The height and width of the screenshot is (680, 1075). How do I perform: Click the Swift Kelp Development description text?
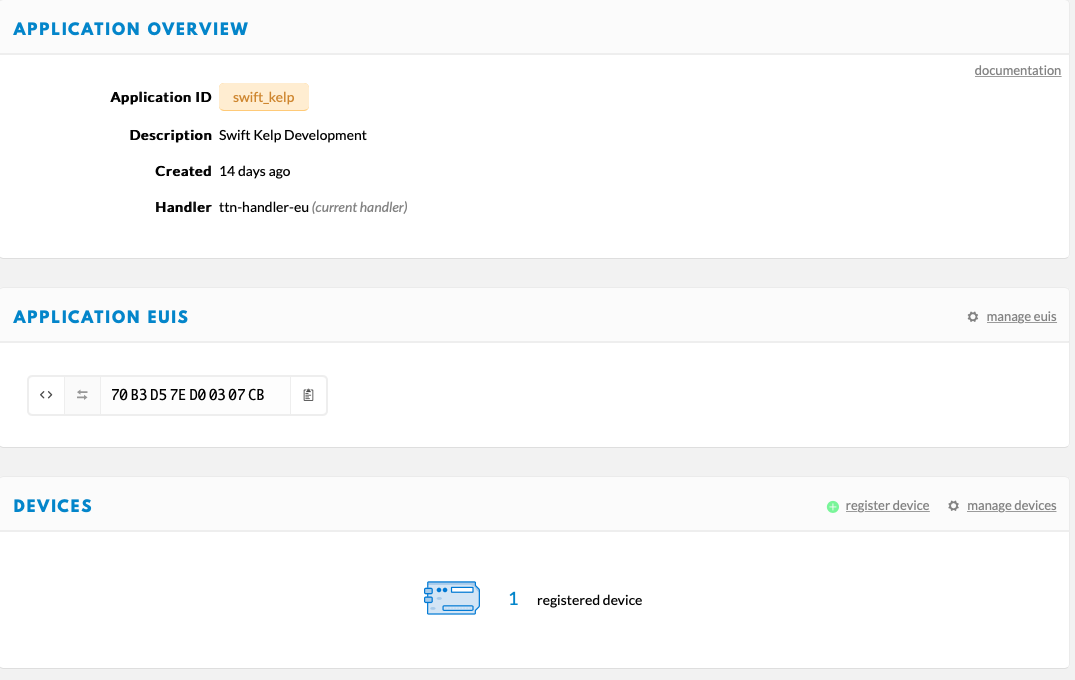tap(293, 135)
